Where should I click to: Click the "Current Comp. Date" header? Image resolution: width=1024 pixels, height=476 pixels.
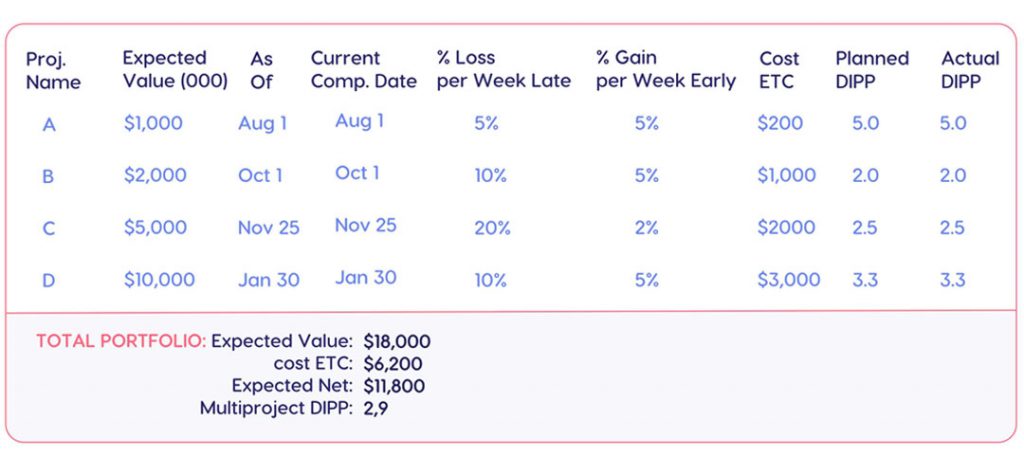pyautogui.click(x=363, y=70)
